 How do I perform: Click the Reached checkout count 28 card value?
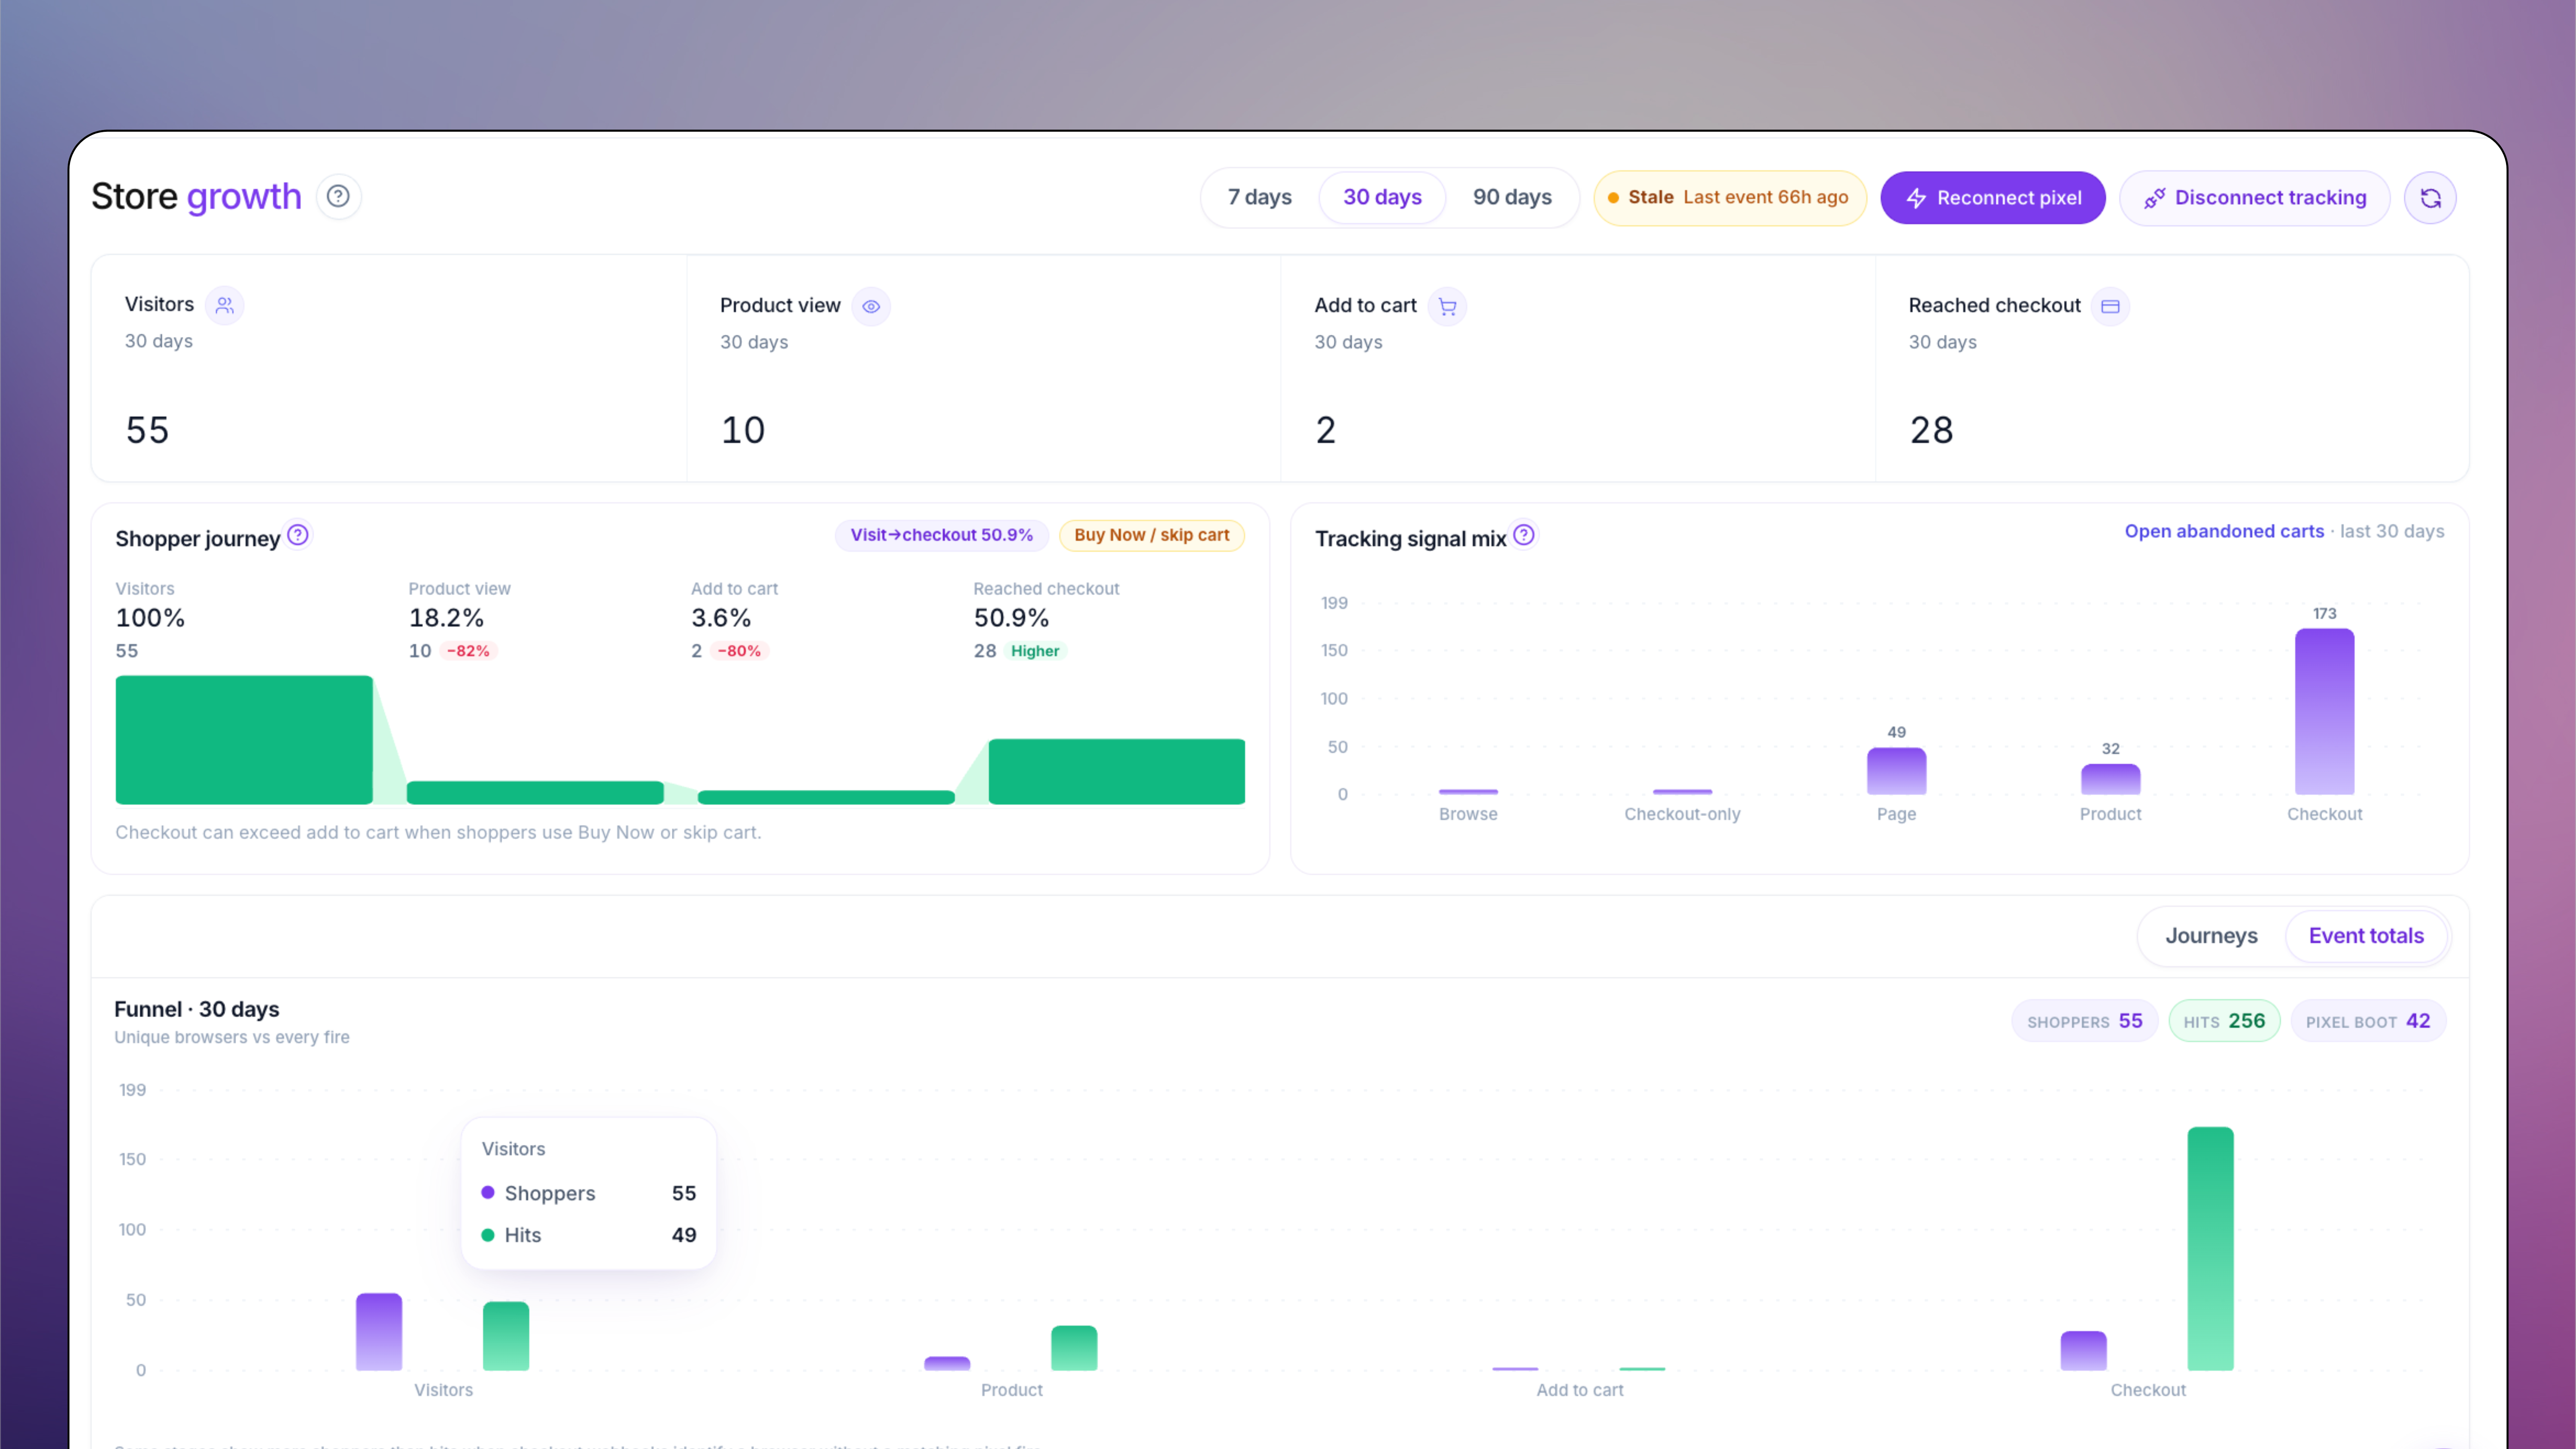click(x=1931, y=430)
